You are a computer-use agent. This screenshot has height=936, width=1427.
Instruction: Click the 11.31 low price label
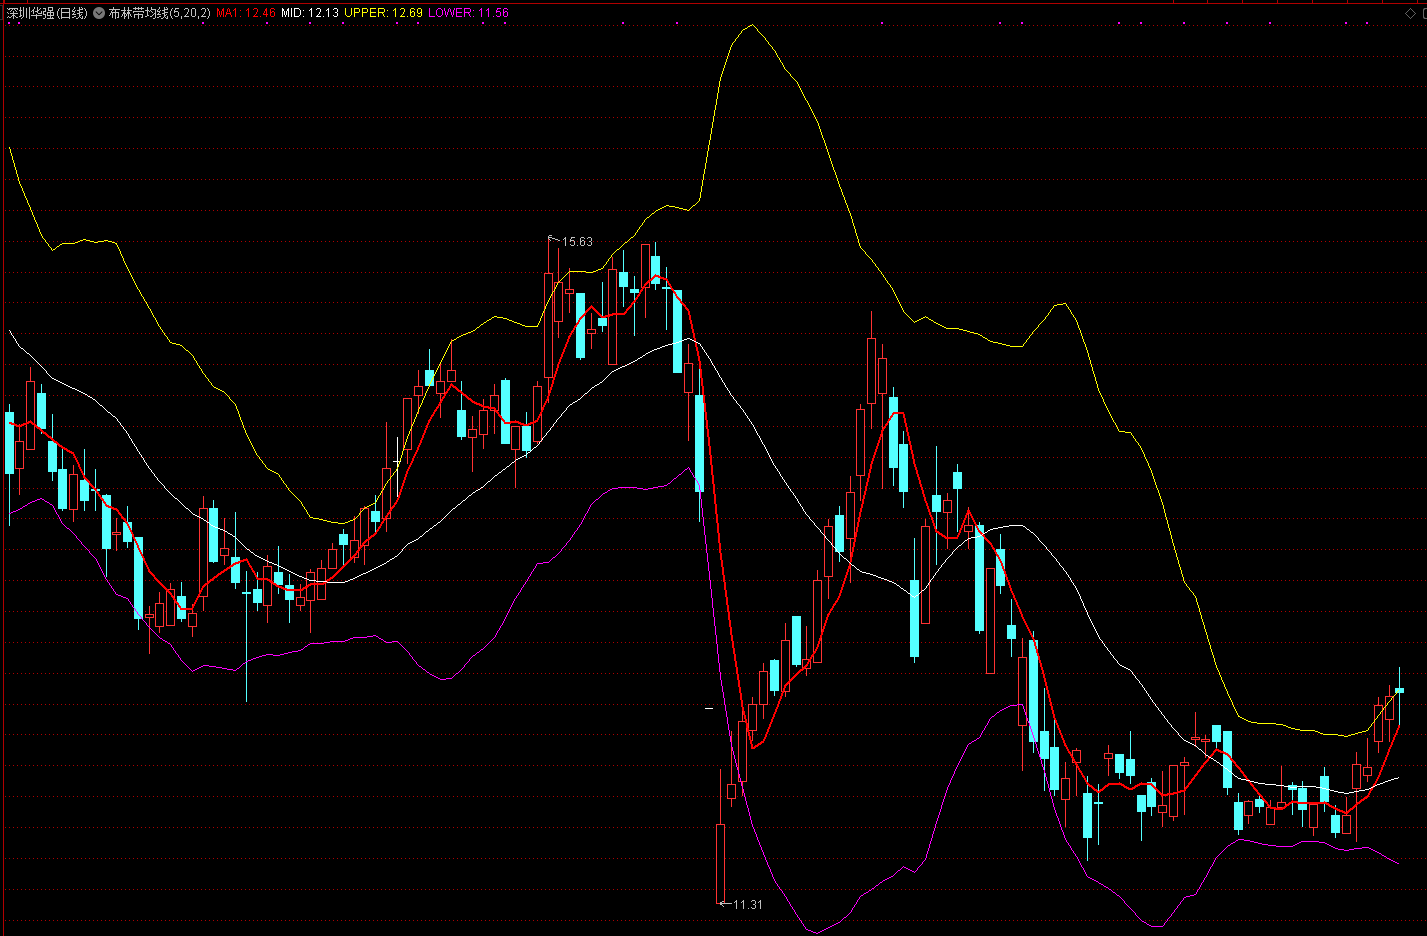click(747, 904)
